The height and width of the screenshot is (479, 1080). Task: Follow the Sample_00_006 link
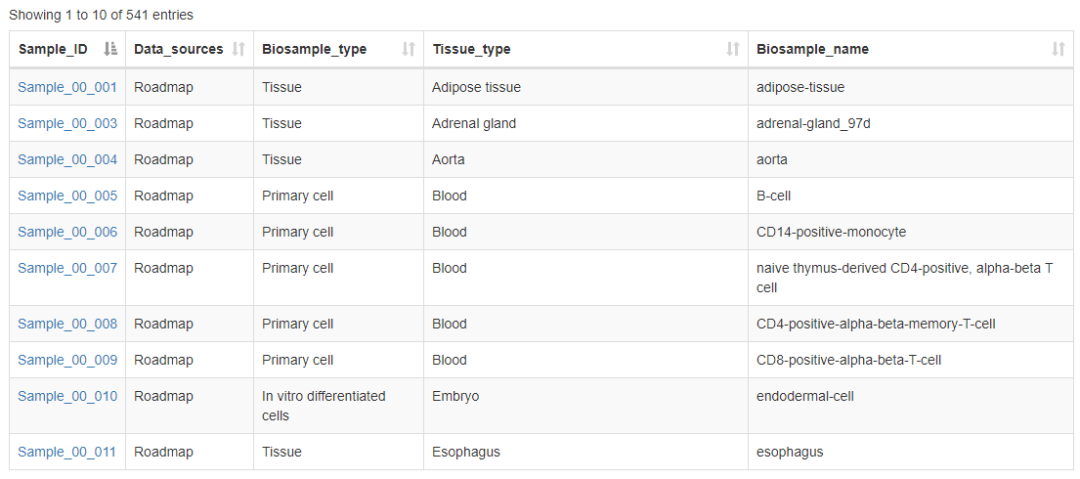67,231
